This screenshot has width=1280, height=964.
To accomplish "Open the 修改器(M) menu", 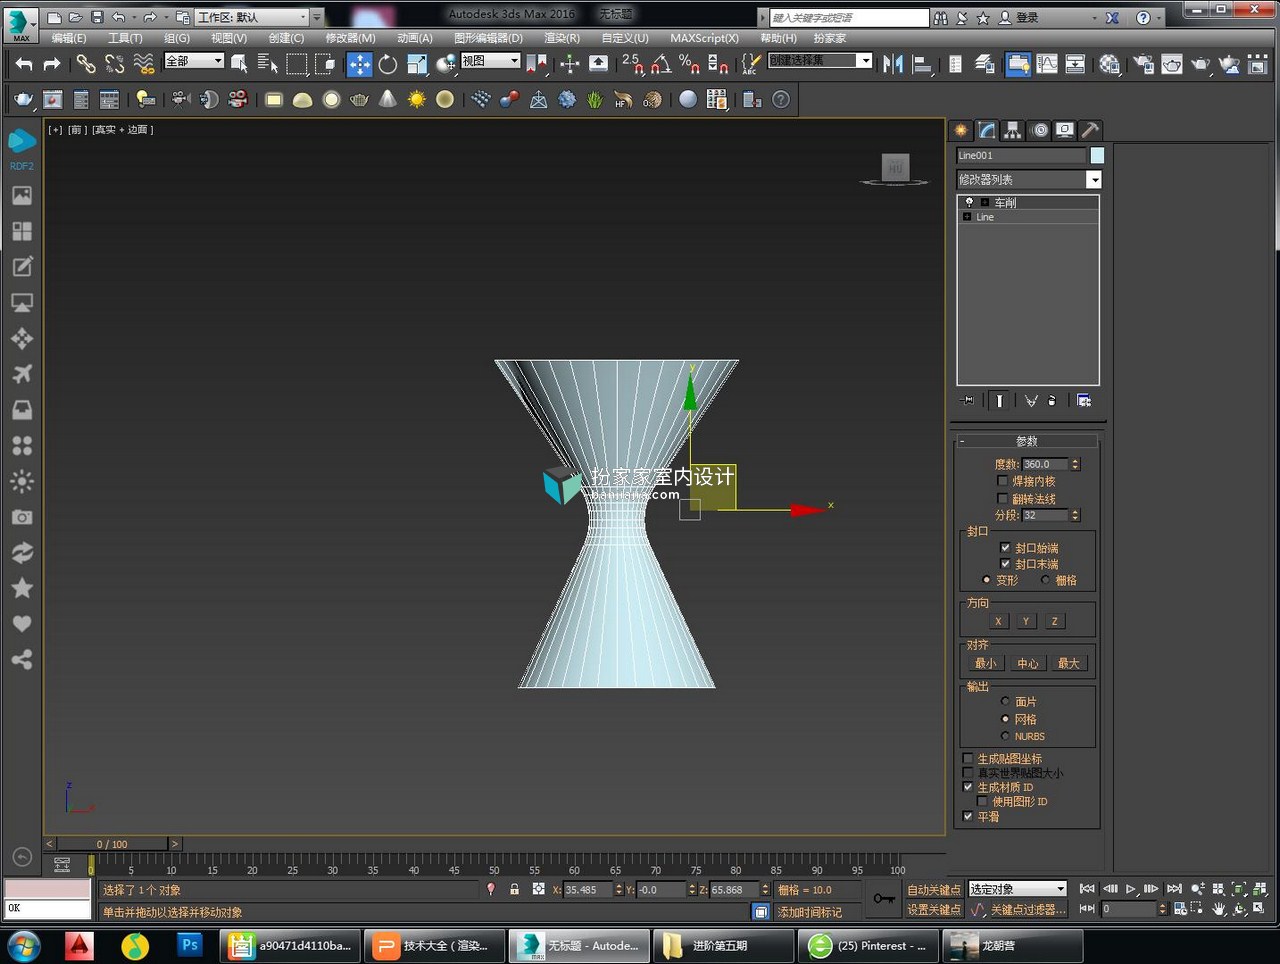I will coord(350,38).
